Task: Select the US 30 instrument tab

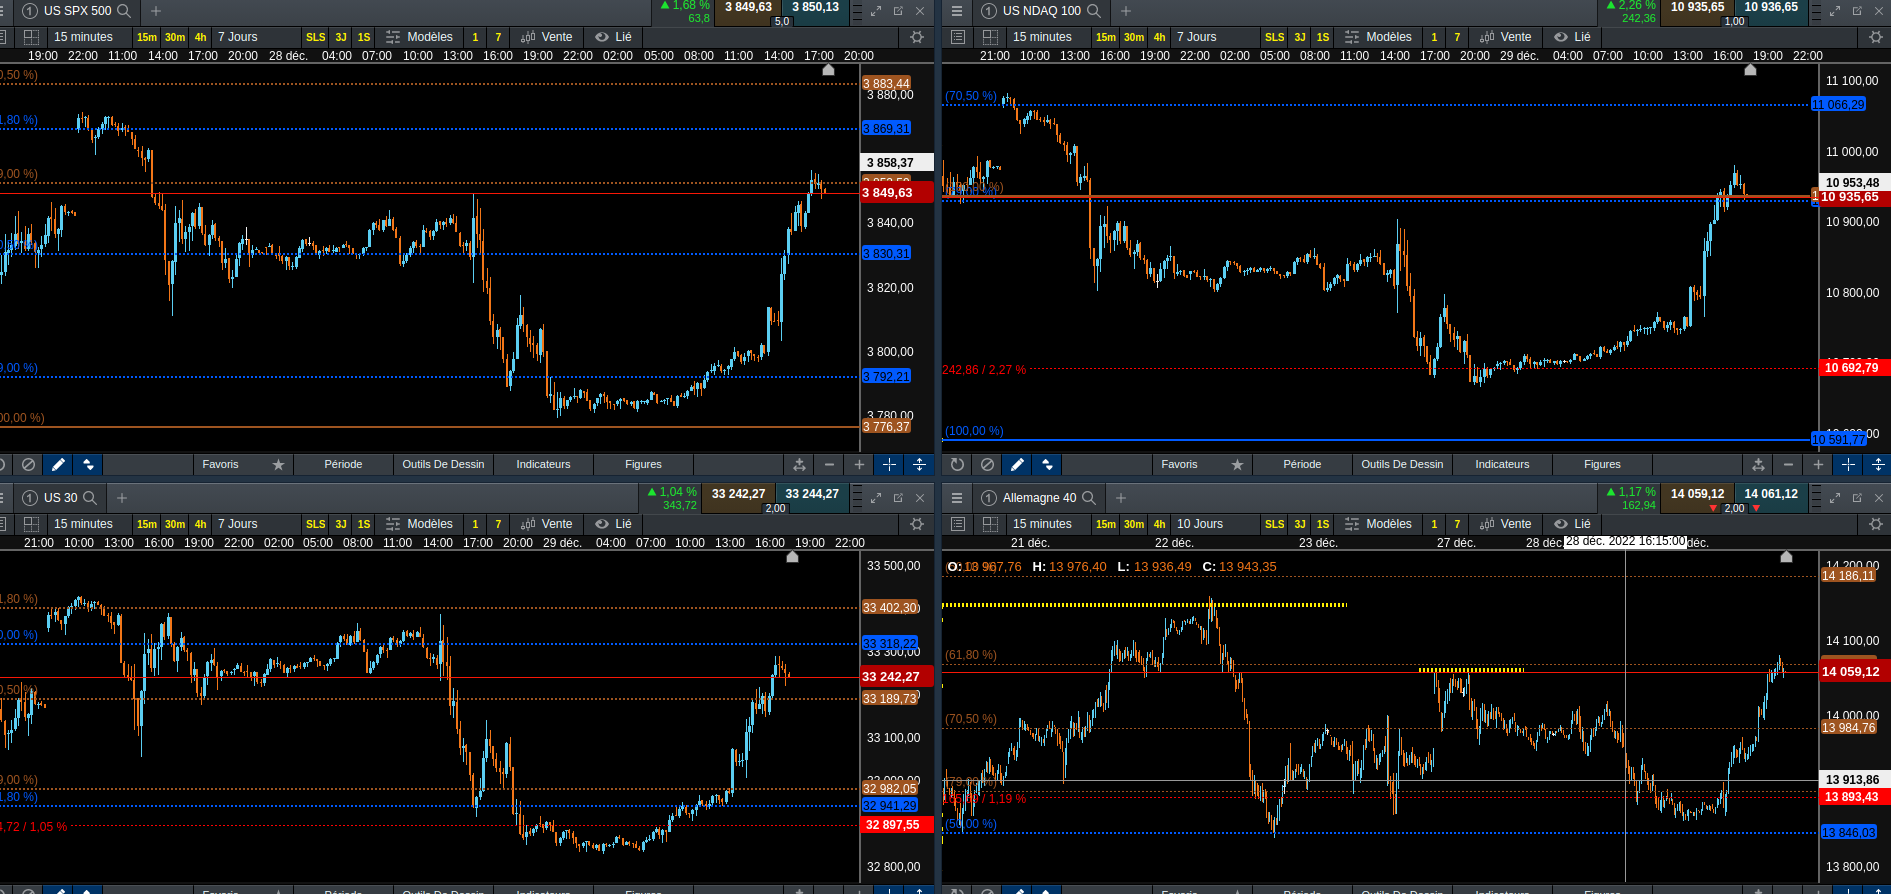Action: (61, 498)
